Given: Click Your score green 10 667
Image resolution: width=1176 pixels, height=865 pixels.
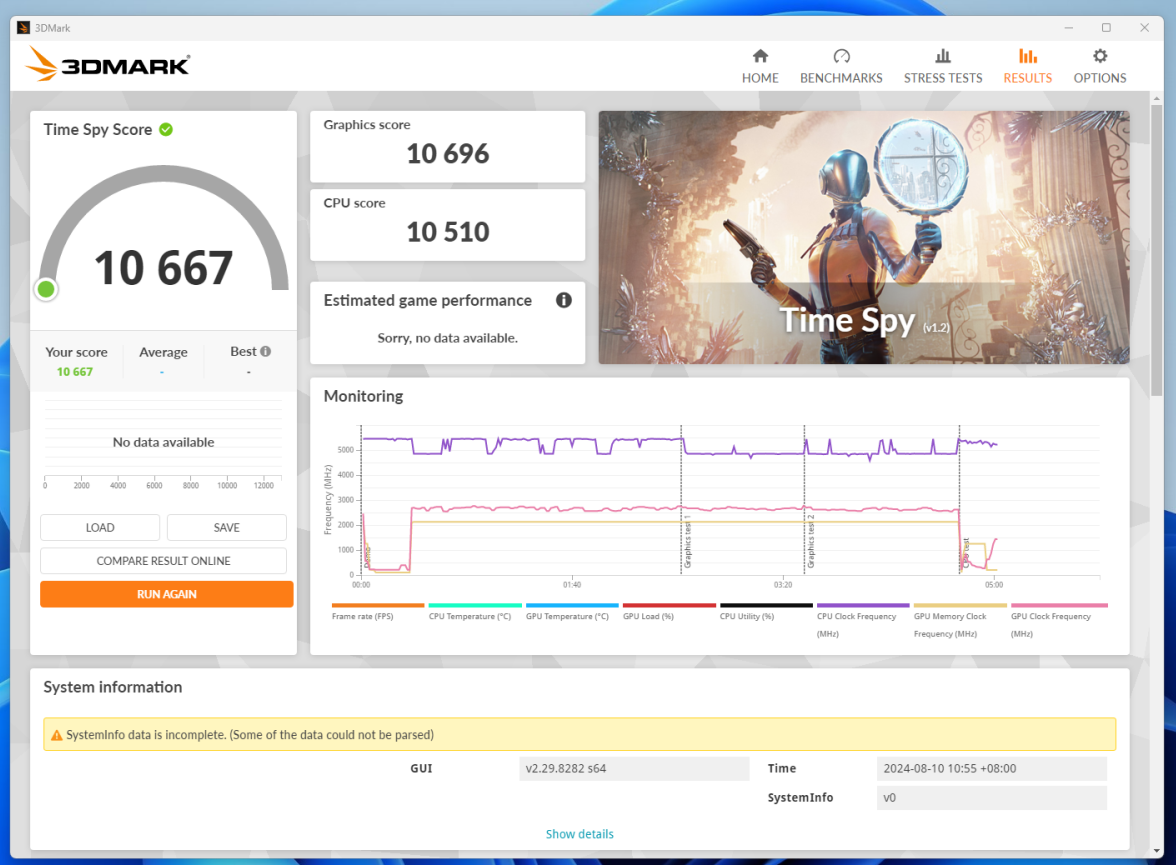Looking at the screenshot, I should click(x=75, y=371).
